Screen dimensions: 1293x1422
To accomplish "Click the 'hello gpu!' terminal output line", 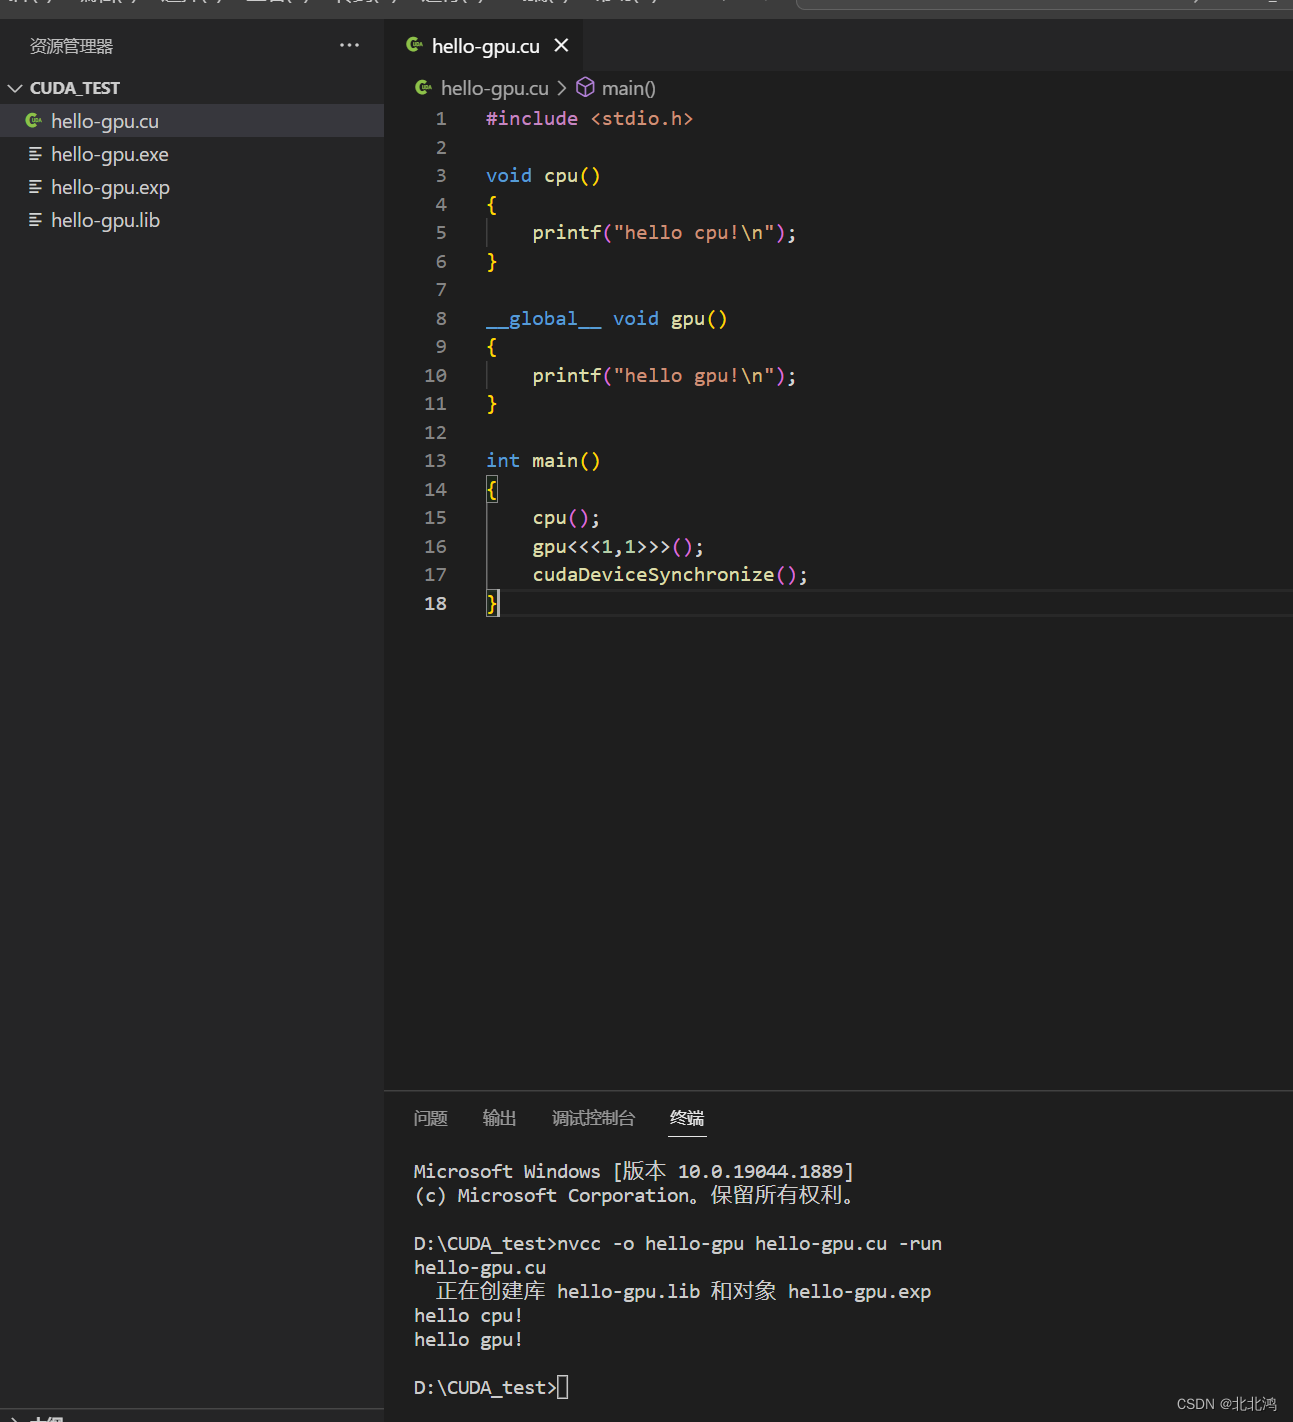I will click(468, 1340).
